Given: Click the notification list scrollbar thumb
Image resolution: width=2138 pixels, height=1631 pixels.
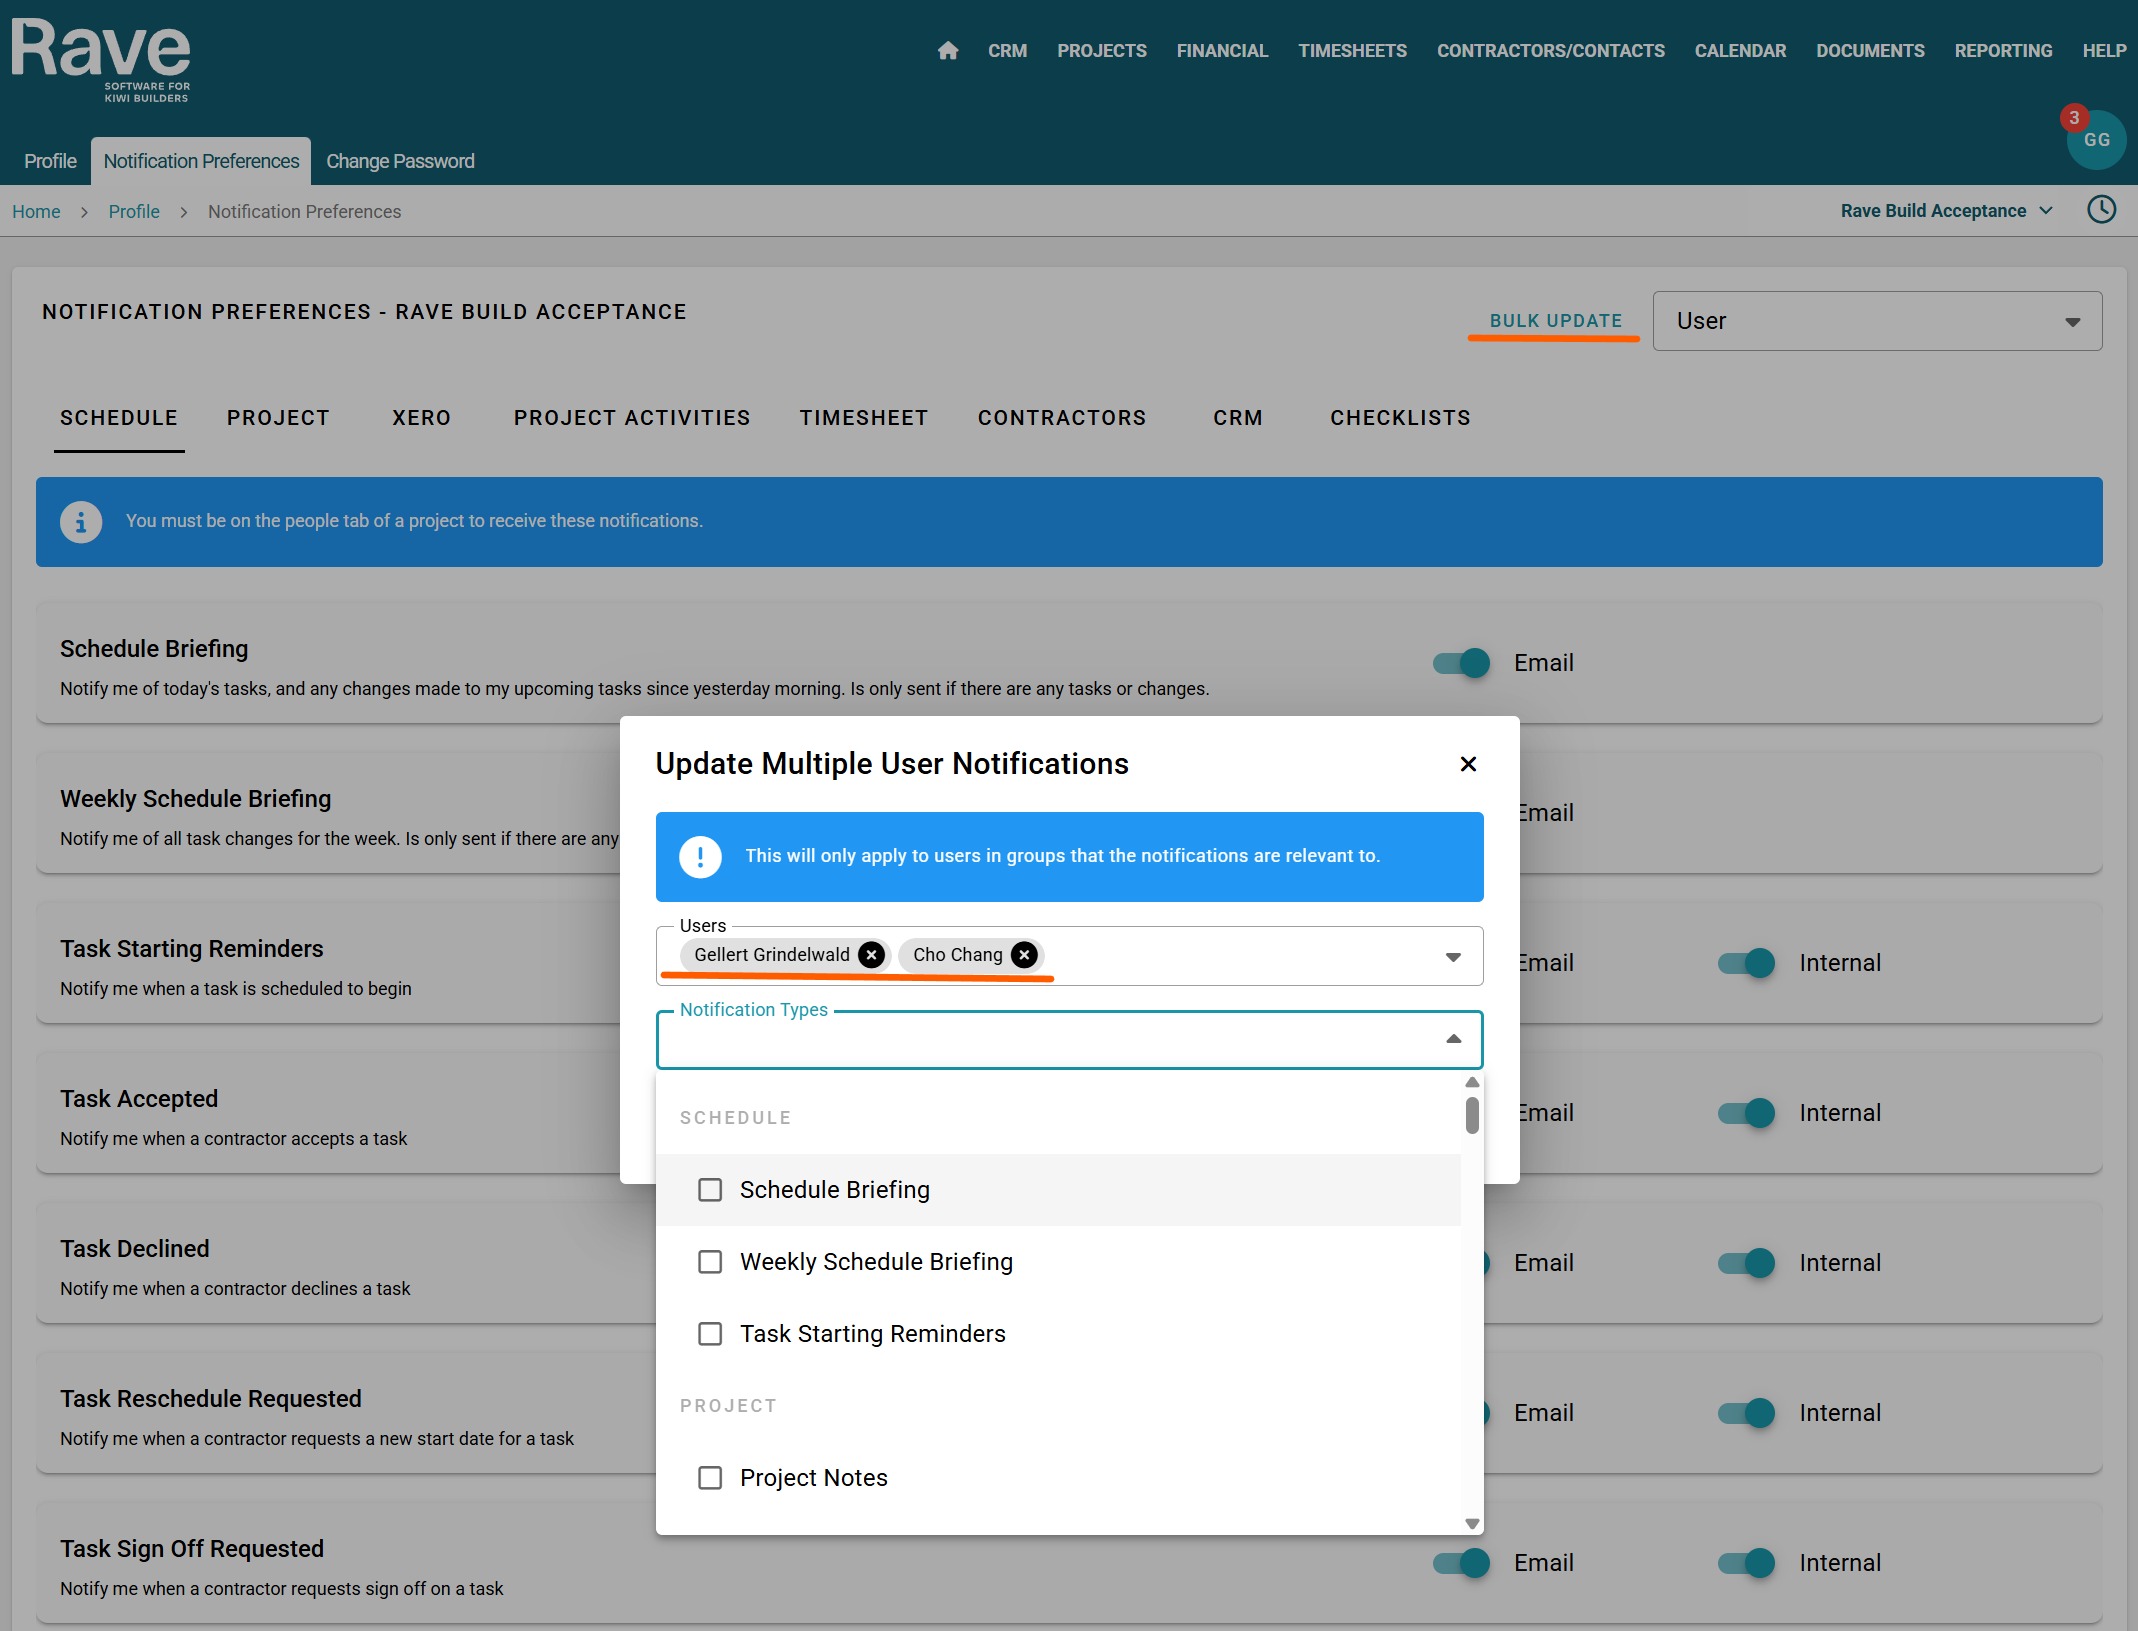Looking at the screenshot, I should pos(1471,1115).
